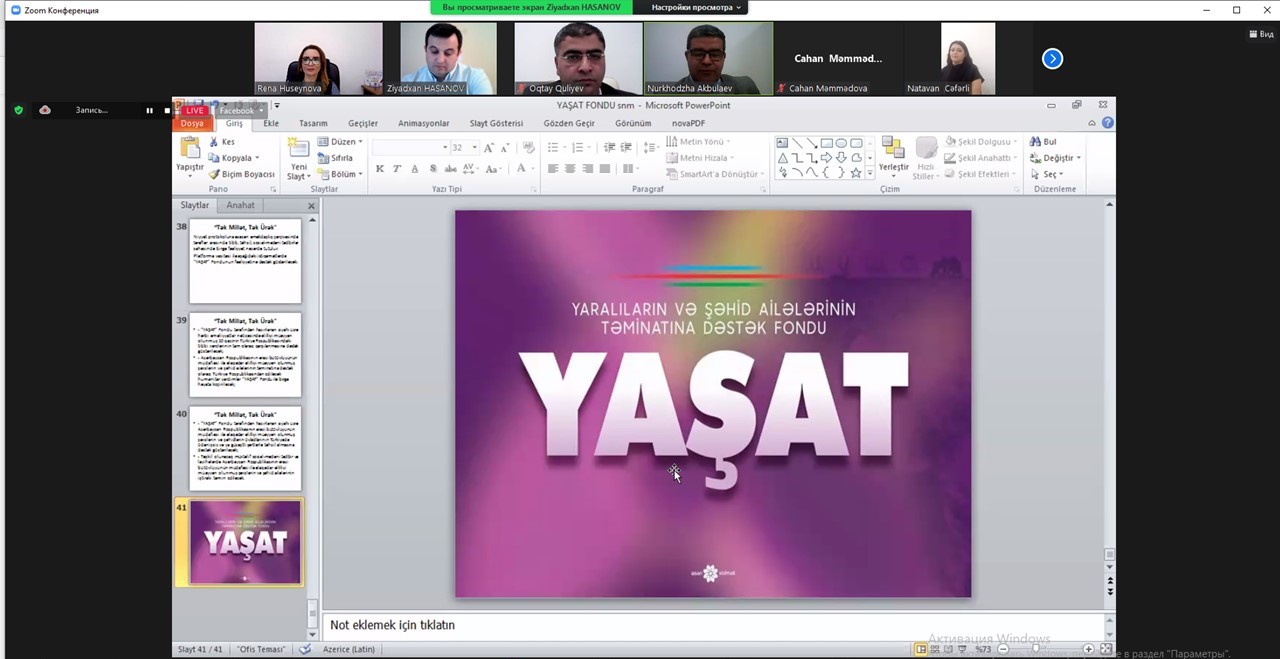
Task: Open the font size 32 dropdown
Action: [474, 147]
